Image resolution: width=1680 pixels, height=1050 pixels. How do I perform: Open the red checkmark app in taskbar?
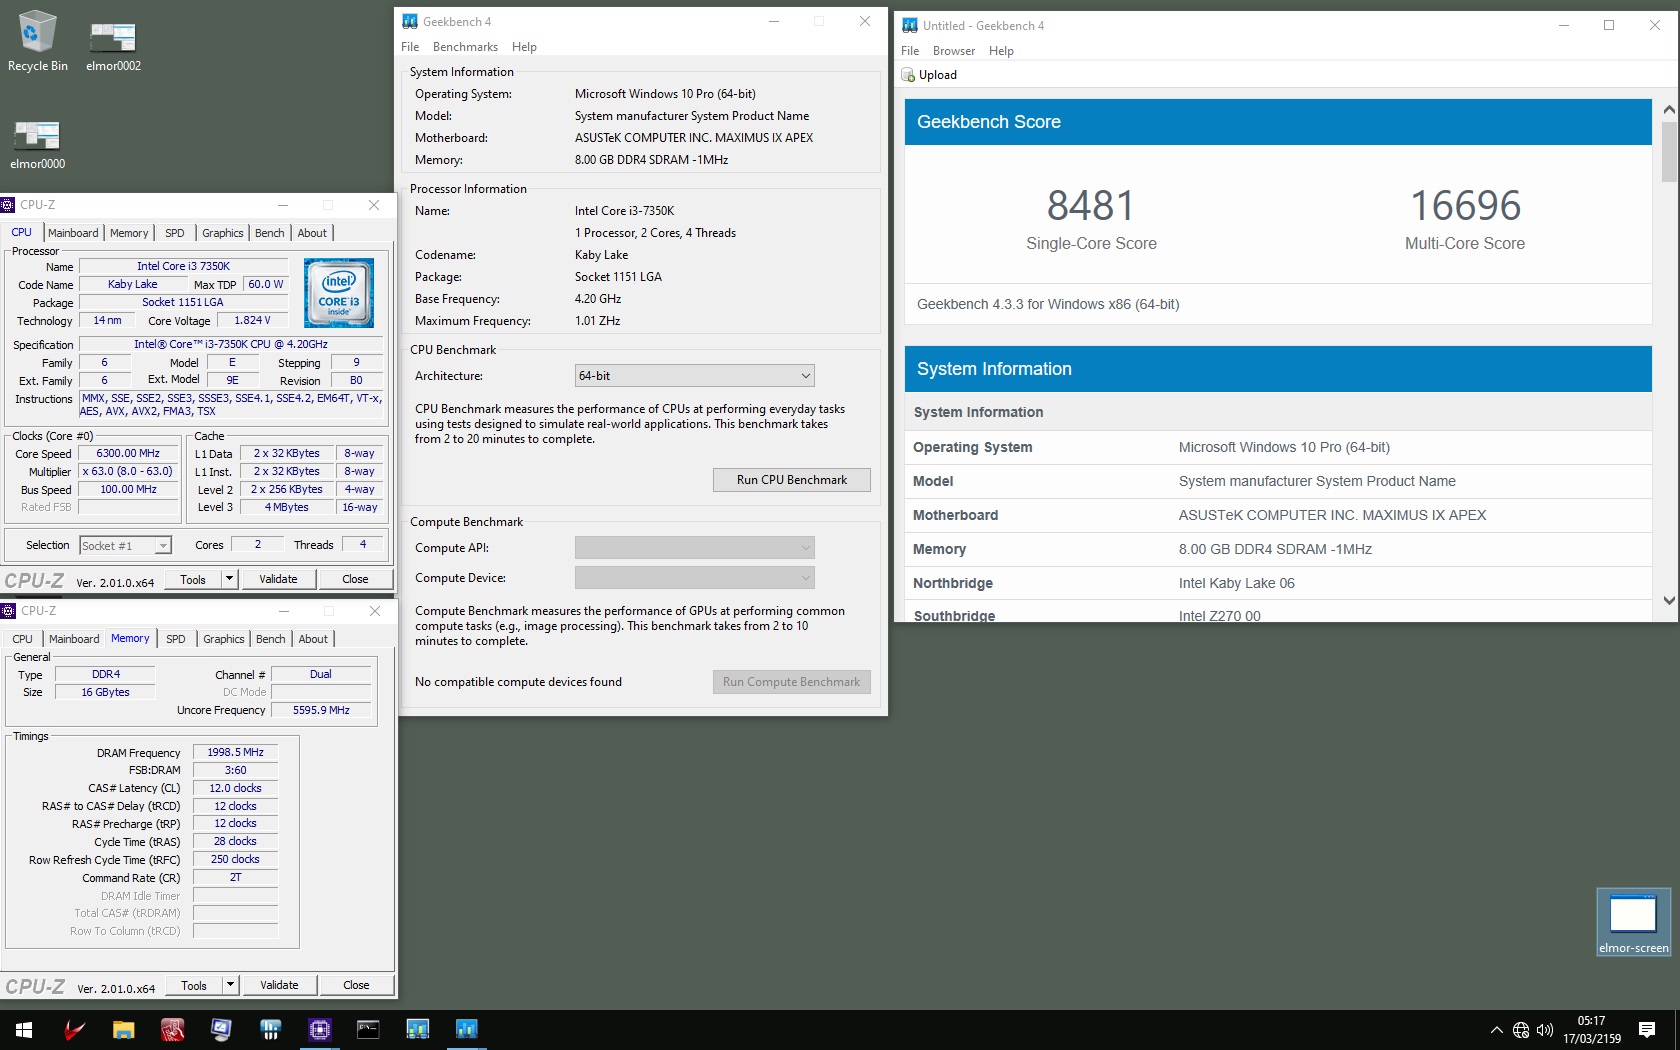(x=74, y=1029)
